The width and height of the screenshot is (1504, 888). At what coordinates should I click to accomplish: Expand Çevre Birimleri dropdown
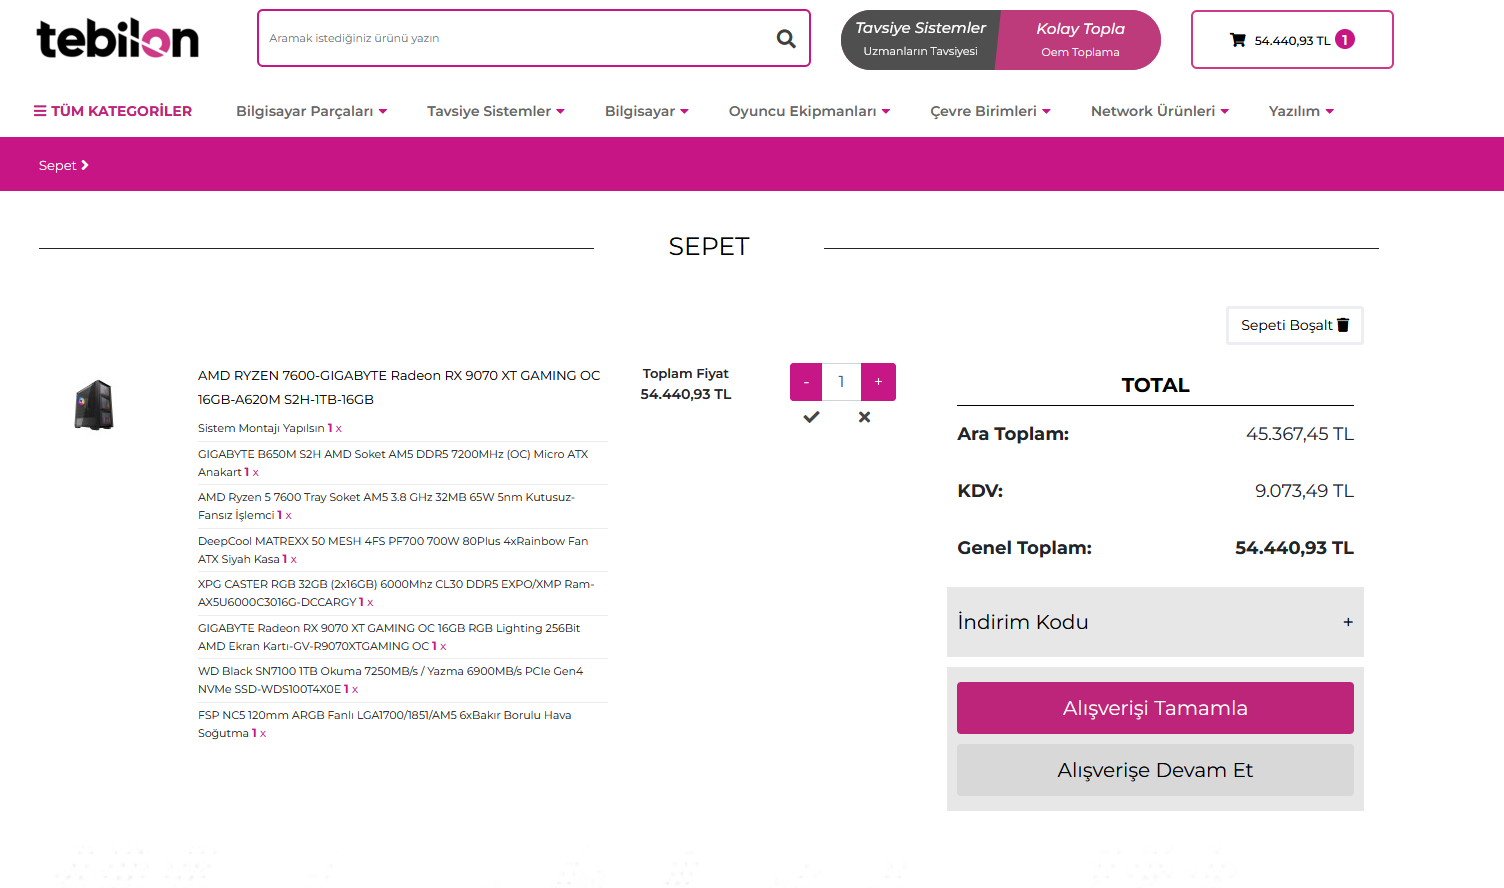990,111
